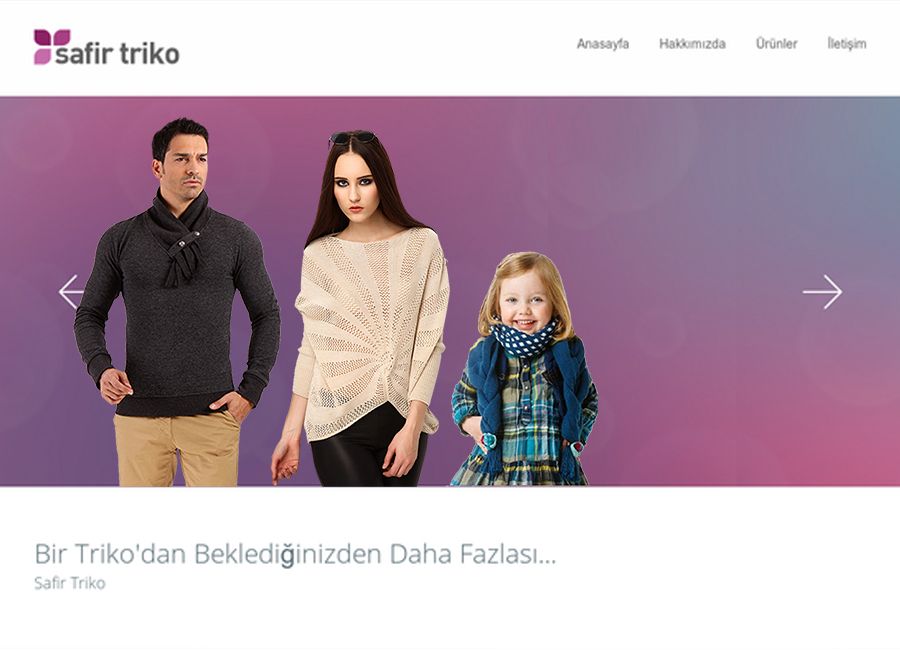Click the "safir triko" logo text
Viewport: 900px width, 650px height.
[117, 54]
